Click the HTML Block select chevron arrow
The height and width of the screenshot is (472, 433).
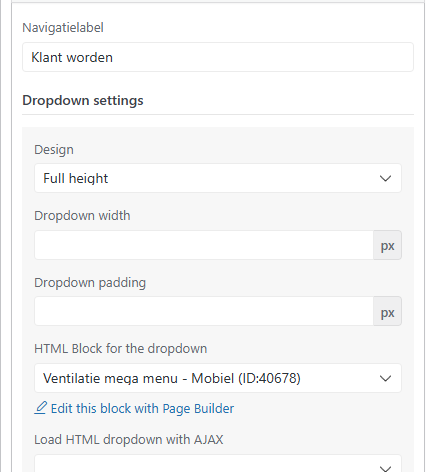(385, 378)
